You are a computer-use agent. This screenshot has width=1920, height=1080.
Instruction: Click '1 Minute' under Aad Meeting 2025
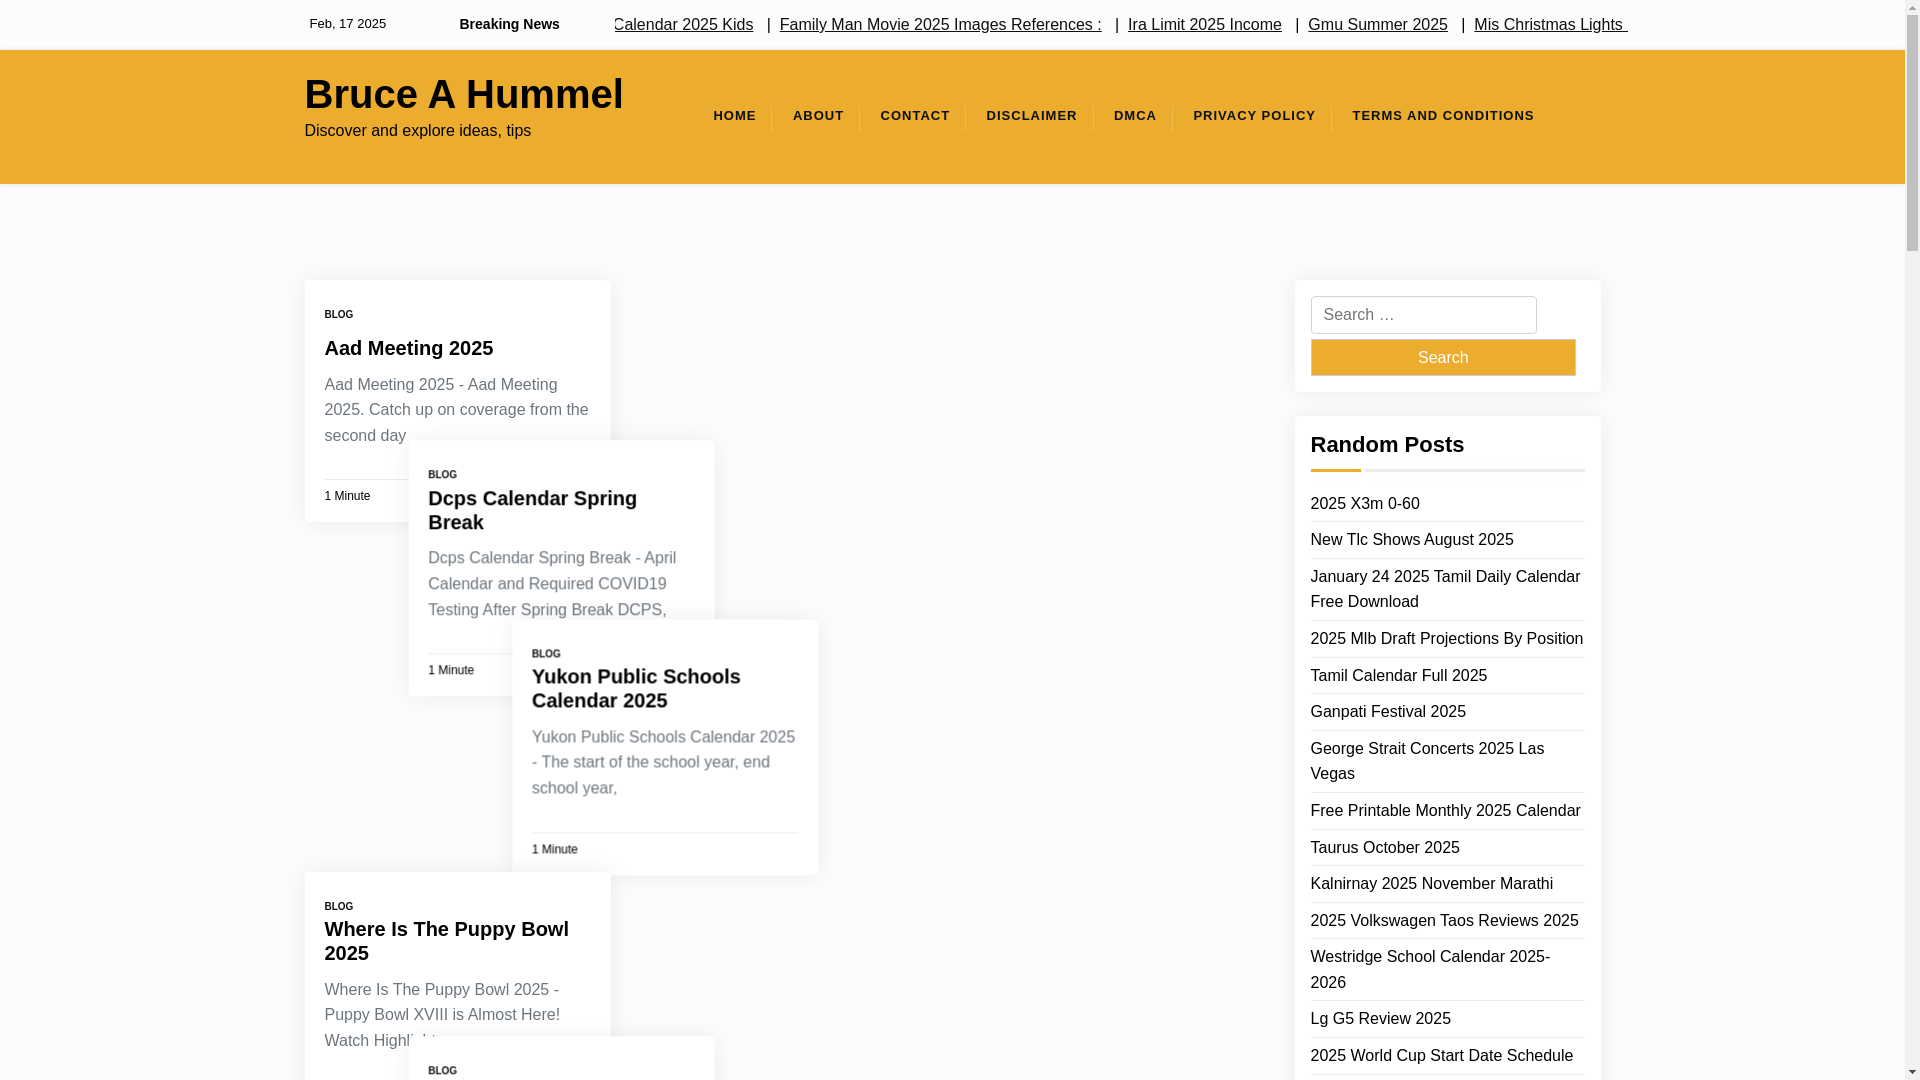[x=347, y=496]
